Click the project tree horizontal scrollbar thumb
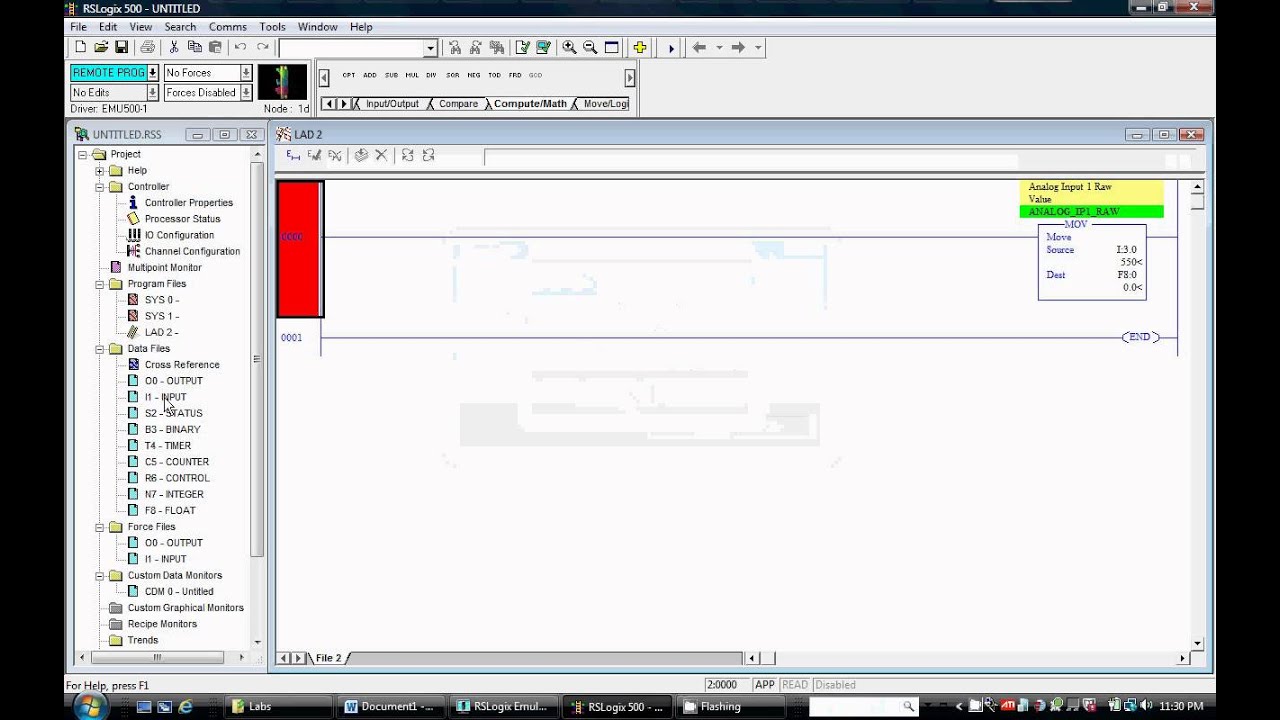The height and width of the screenshot is (720, 1280). (157, 658)
